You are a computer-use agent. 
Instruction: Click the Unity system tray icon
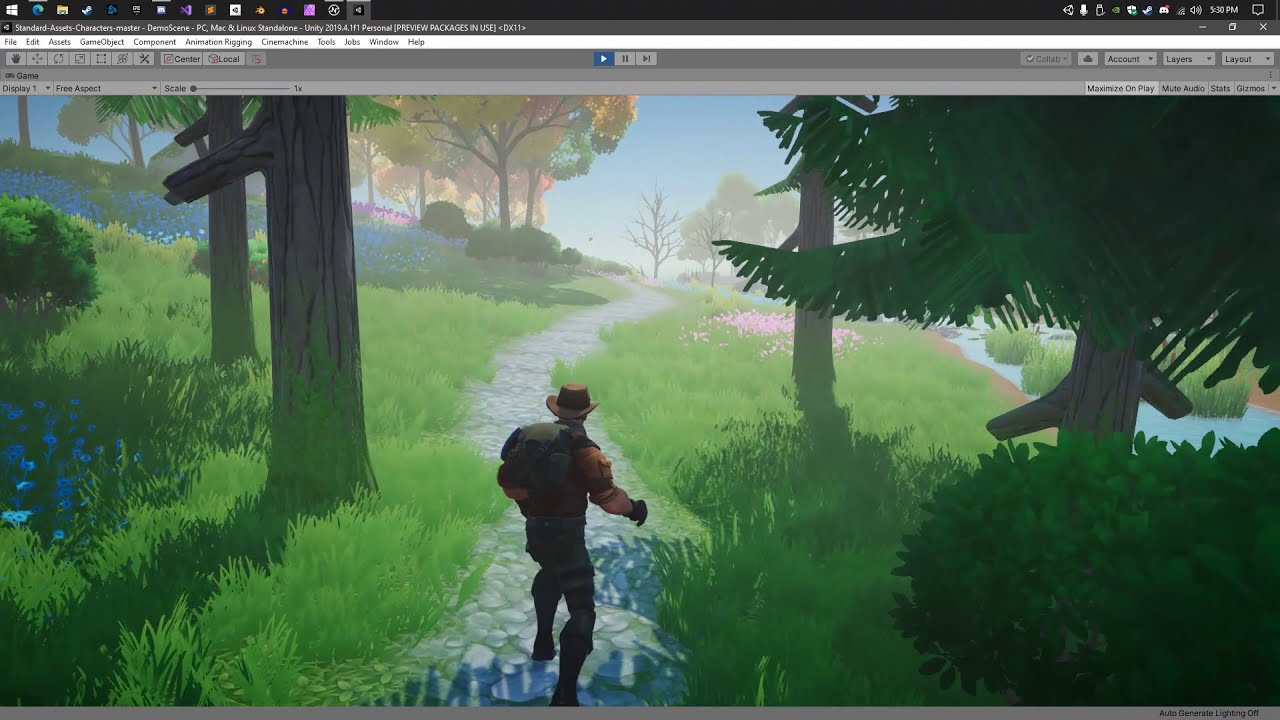coord(1068,10)
